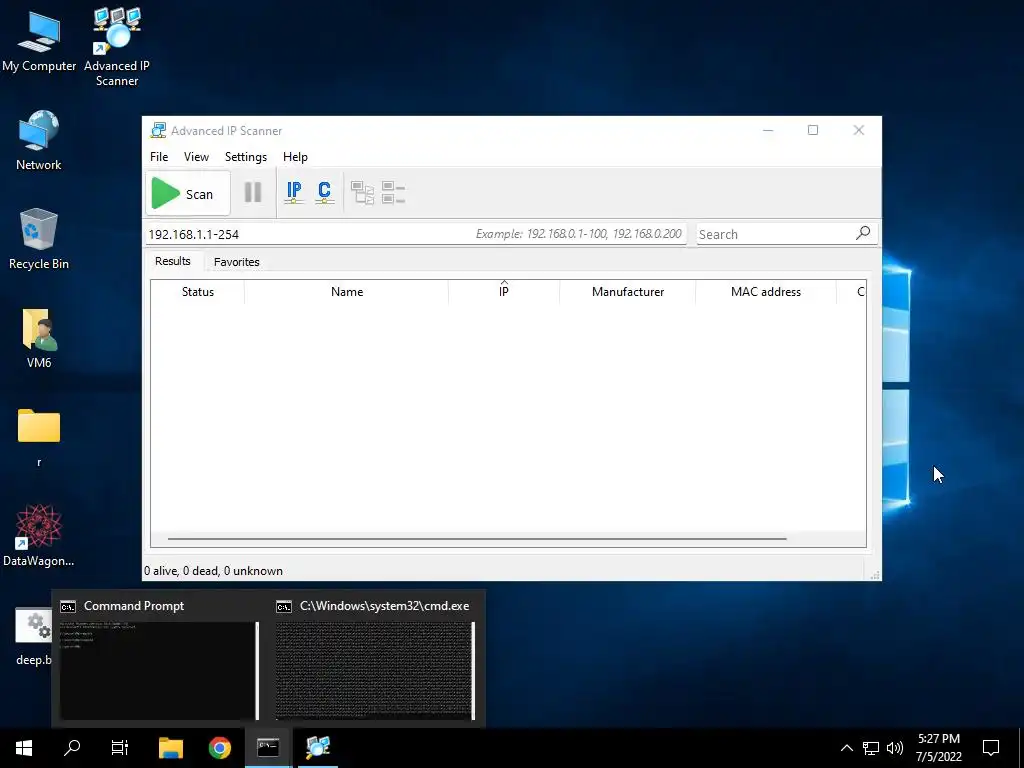Maximize the Advanced IP Scanner window
This screenshot has height=768, width=1024.
[813, 131]
